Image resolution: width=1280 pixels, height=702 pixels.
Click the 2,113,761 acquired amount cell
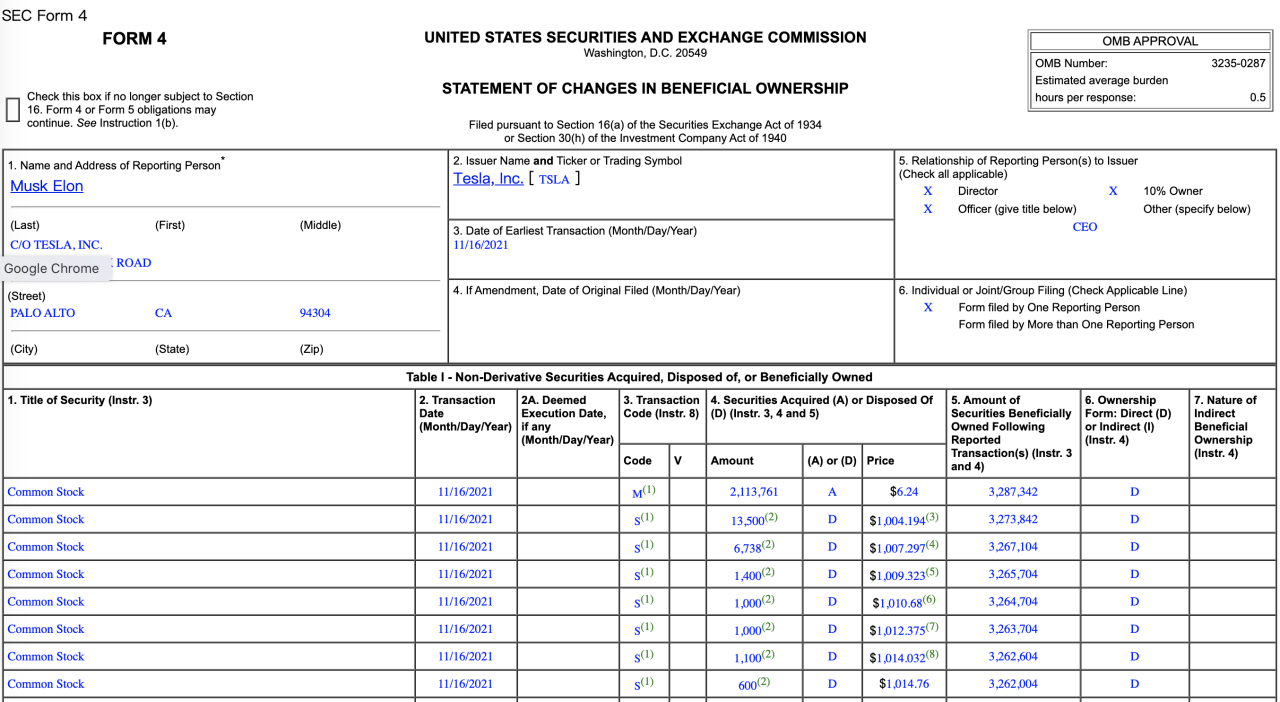point(754,492)
